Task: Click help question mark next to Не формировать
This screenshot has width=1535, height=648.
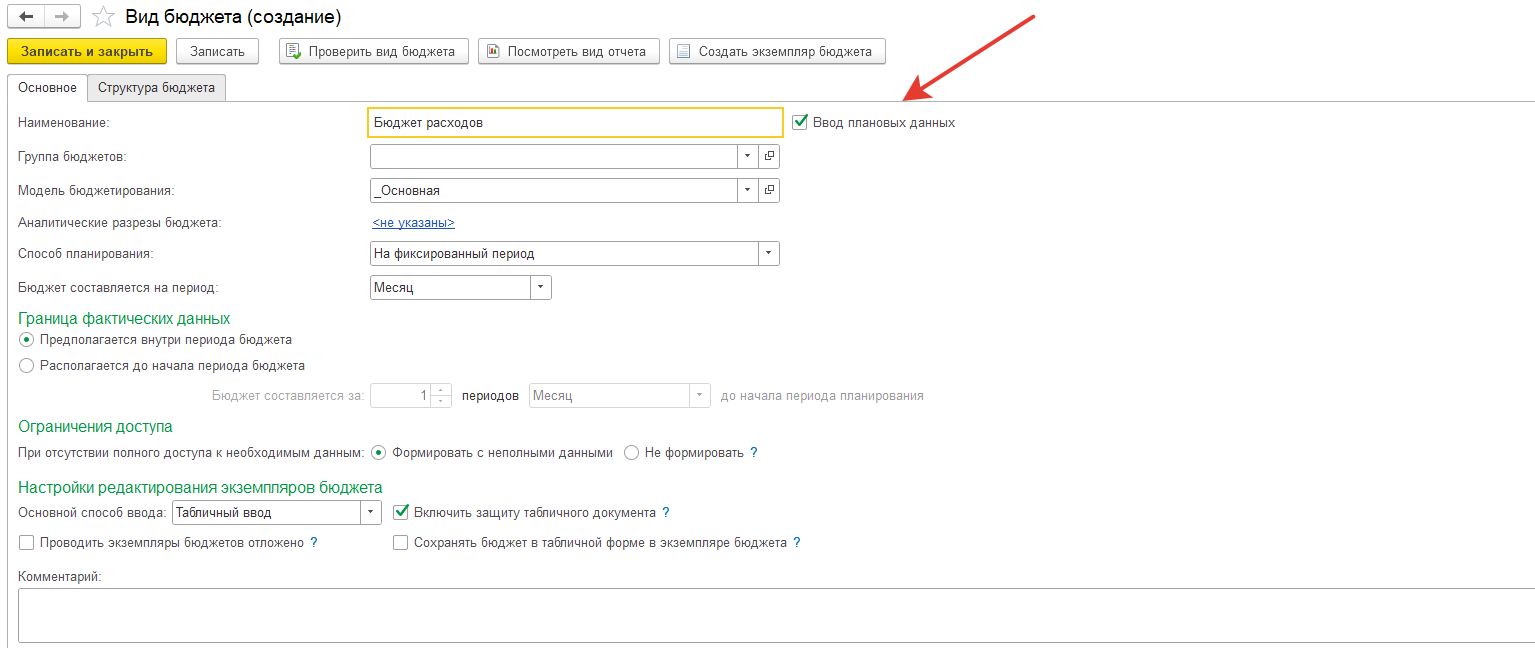Action: point(754,453)
